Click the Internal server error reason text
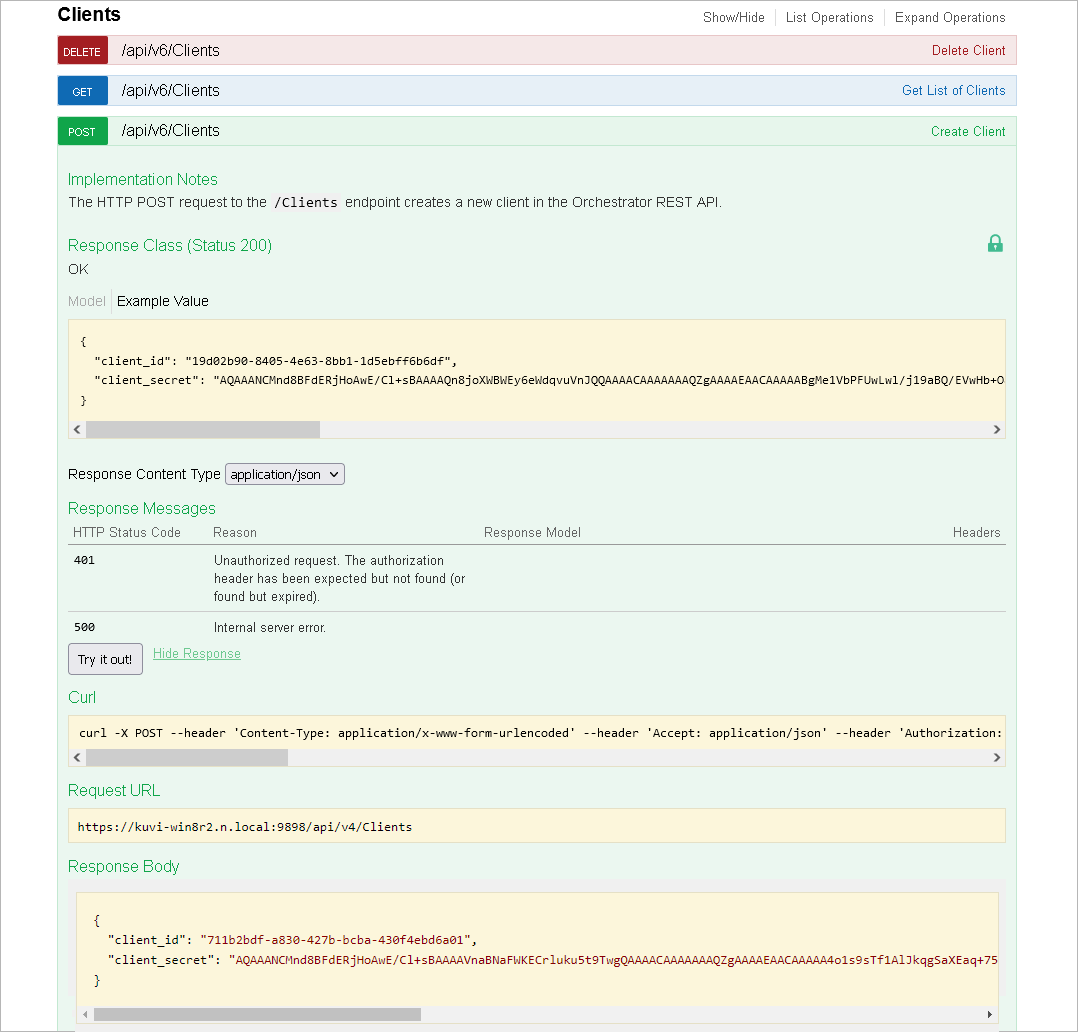This screenshot has height=1032, width=1078. coord(270,628)
